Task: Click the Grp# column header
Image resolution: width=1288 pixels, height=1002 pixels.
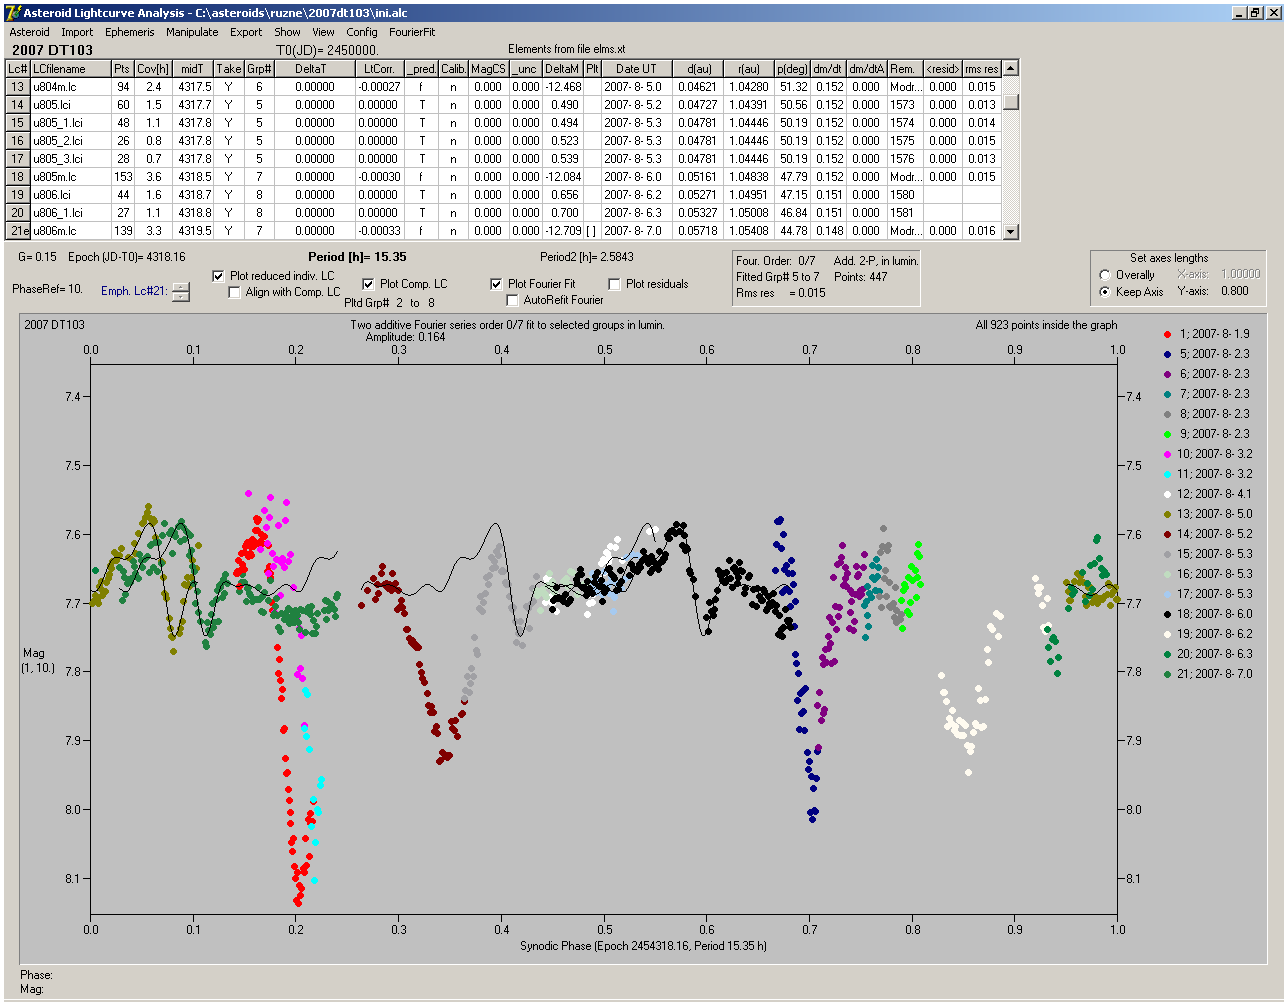Action: coord(259,69)
